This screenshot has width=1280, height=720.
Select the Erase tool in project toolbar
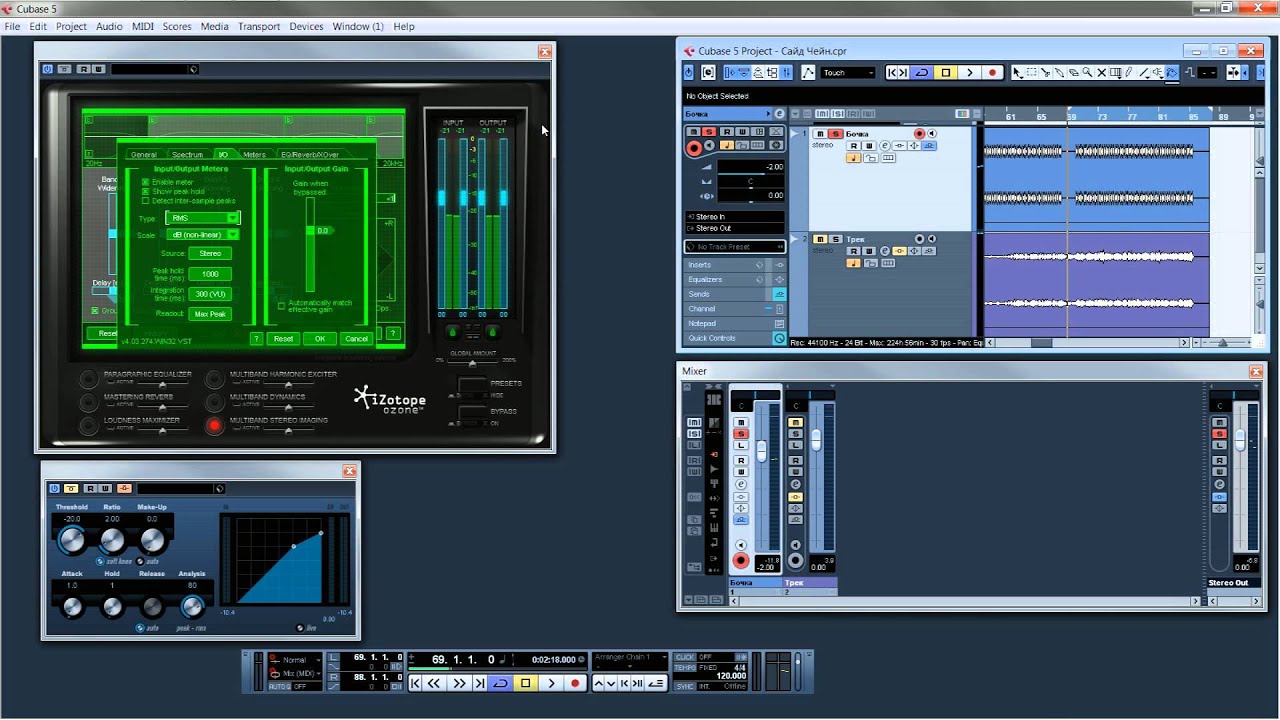coord(1073,72)
